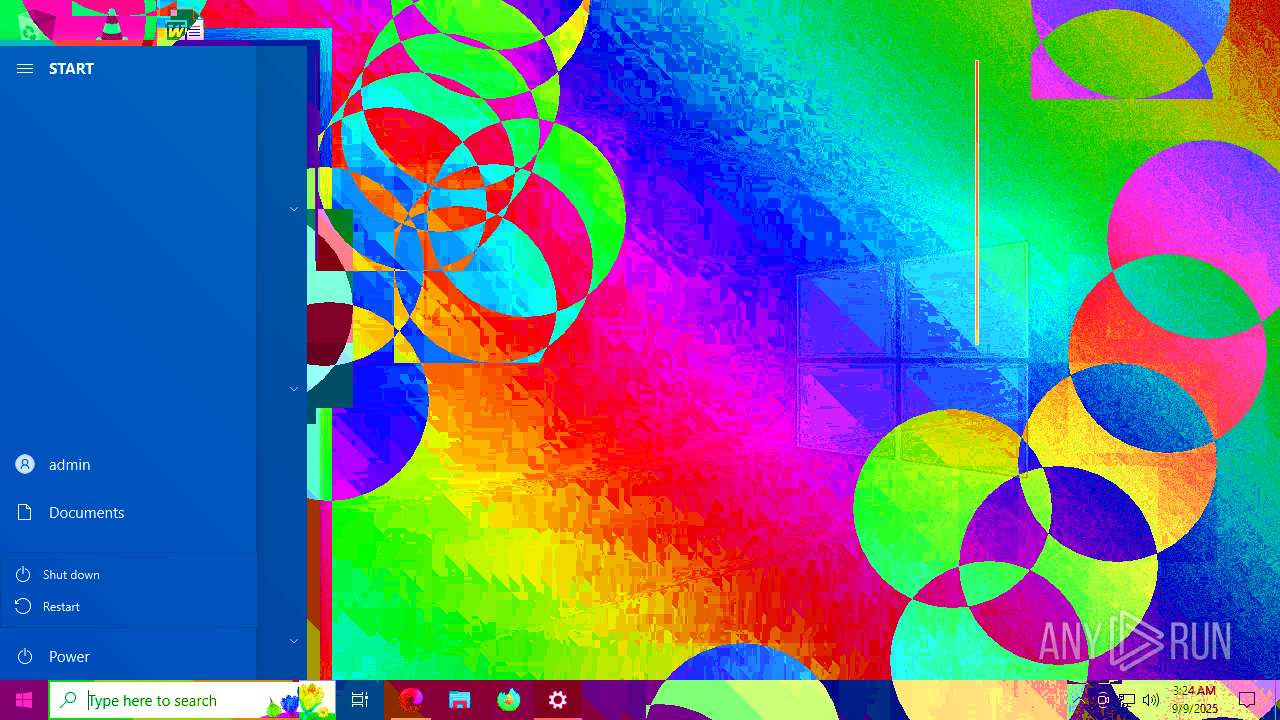This screenshot has width=1280, height=720.
Task: Click the START hamburger menu icon
Action: click(25, 69)
